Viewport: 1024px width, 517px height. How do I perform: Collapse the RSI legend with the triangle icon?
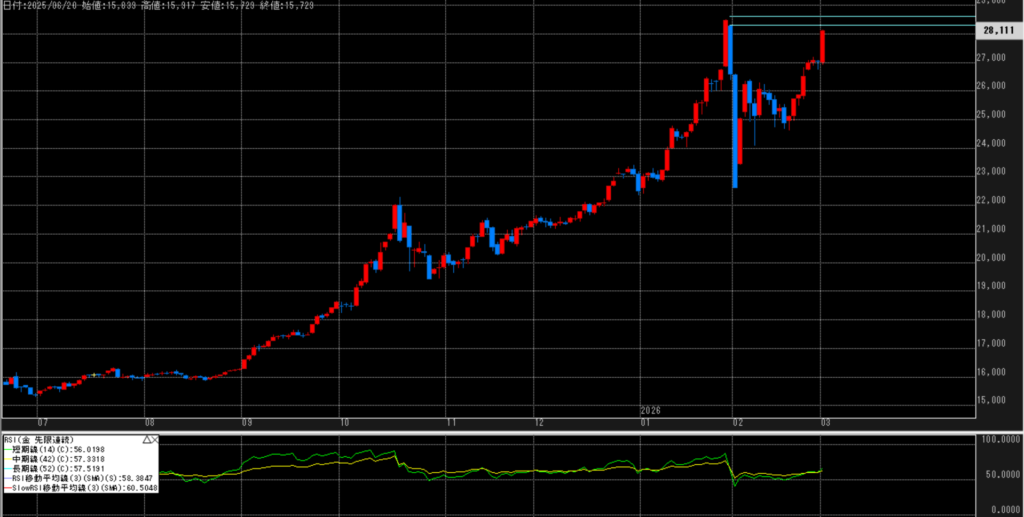(x=148, y=439)
